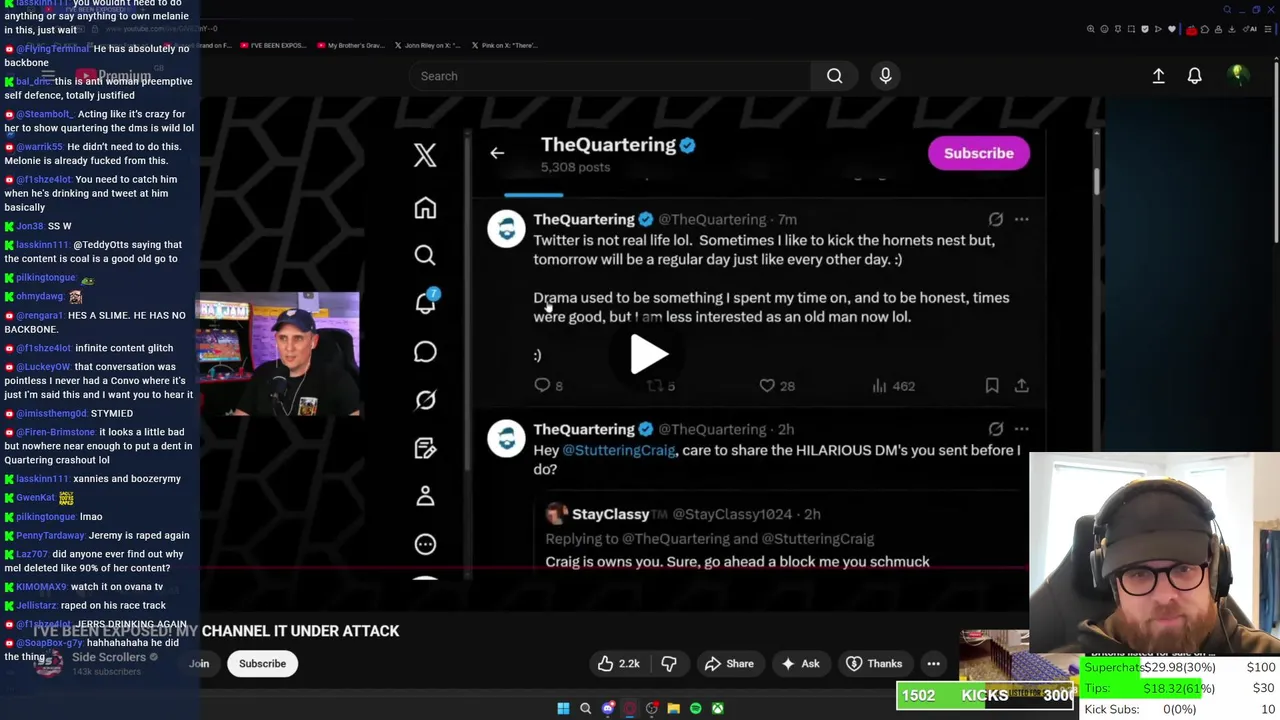Click the Thanks button
1280x720 pixels.
874,663
